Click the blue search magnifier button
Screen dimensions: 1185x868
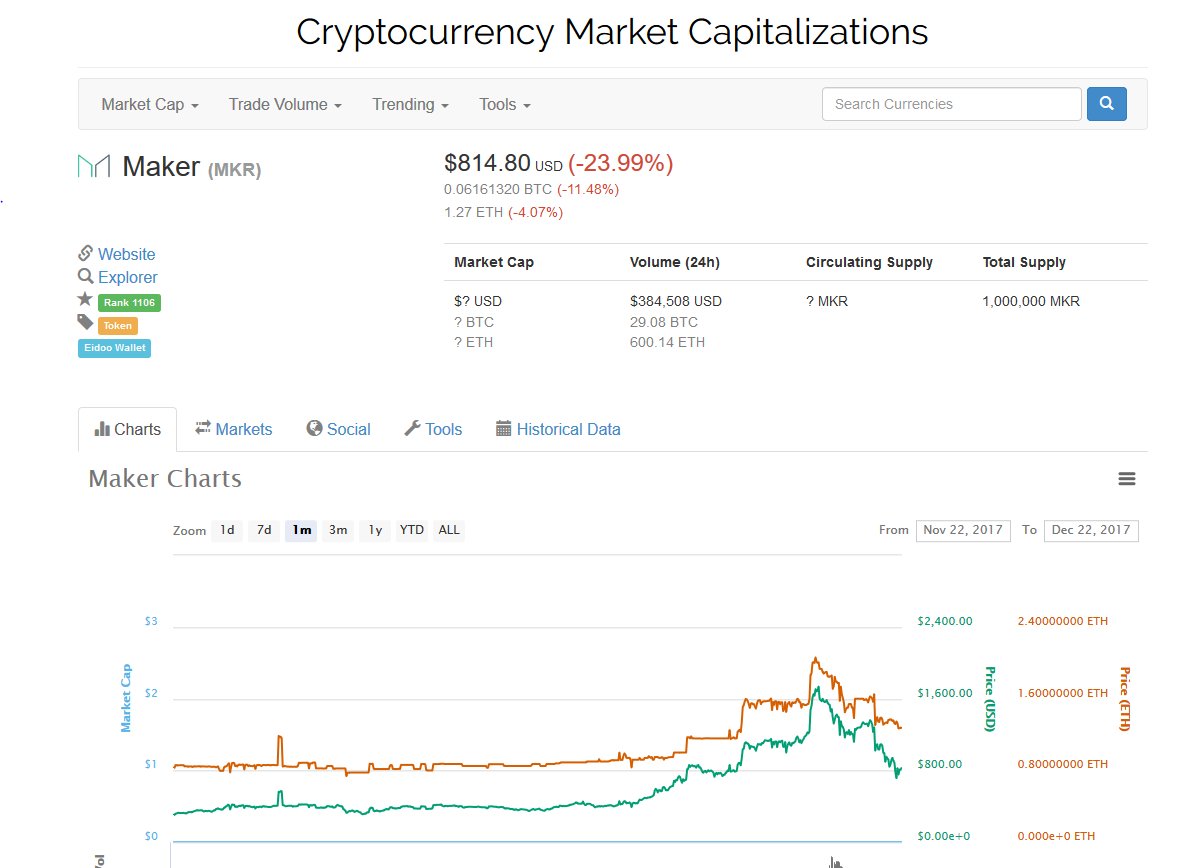pos(1106,103)
